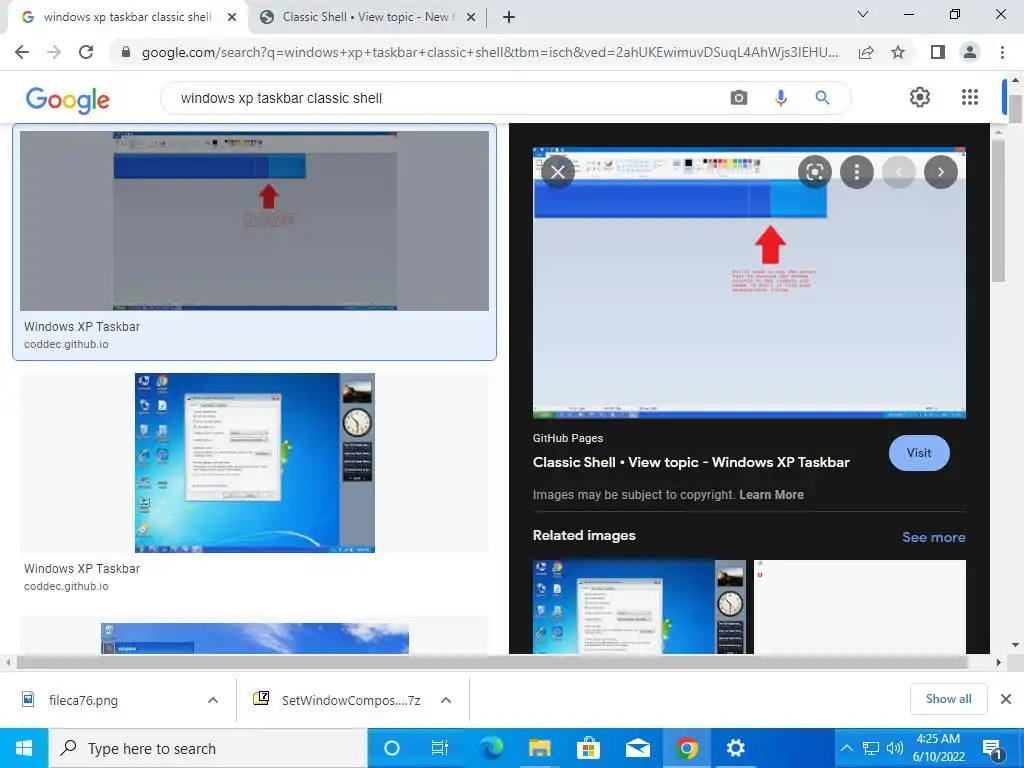Close the Classic Shell View topic tab

click(471, 18)
